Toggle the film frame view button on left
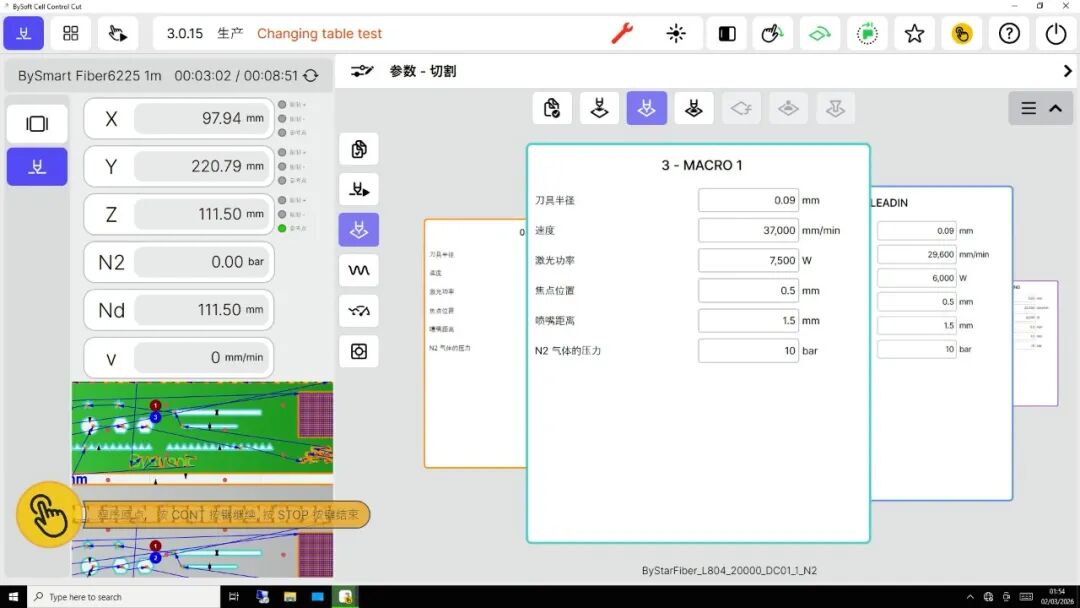Image resolution: width=1080 pixels, height=608 pixels. pyautogui.click(x=37, y=124)
